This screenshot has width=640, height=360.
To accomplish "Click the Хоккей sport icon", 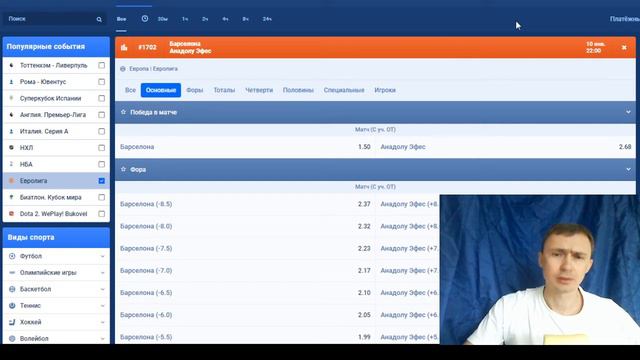I will click(x=12, y=322).
